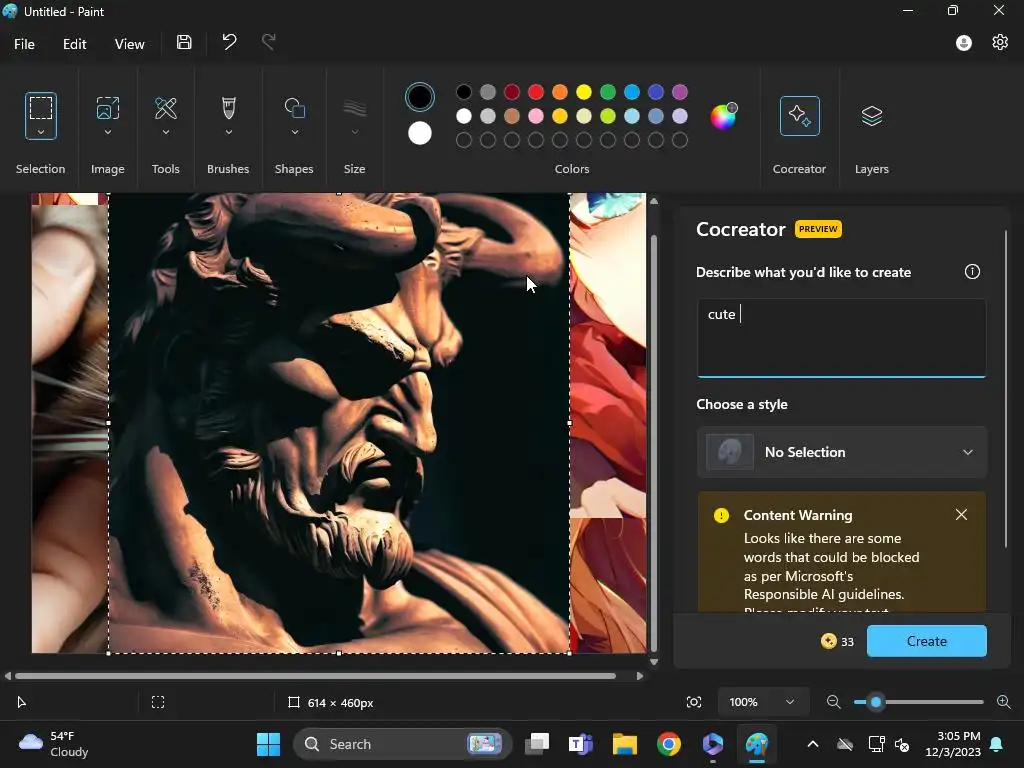This screenshot has height=768, width=1024.
Task: Expand the Shapes options chevron
Action: [x=295, y=132]
